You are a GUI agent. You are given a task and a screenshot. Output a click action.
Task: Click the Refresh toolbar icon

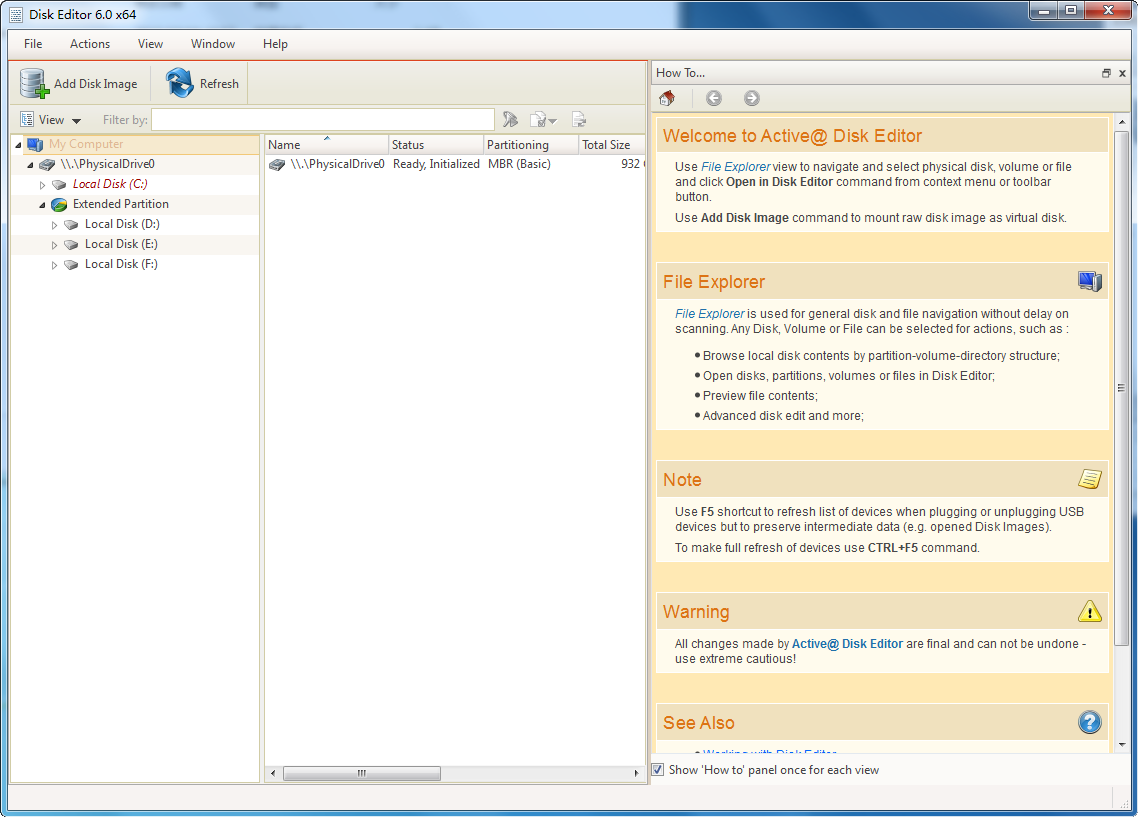tap(180, 84)
